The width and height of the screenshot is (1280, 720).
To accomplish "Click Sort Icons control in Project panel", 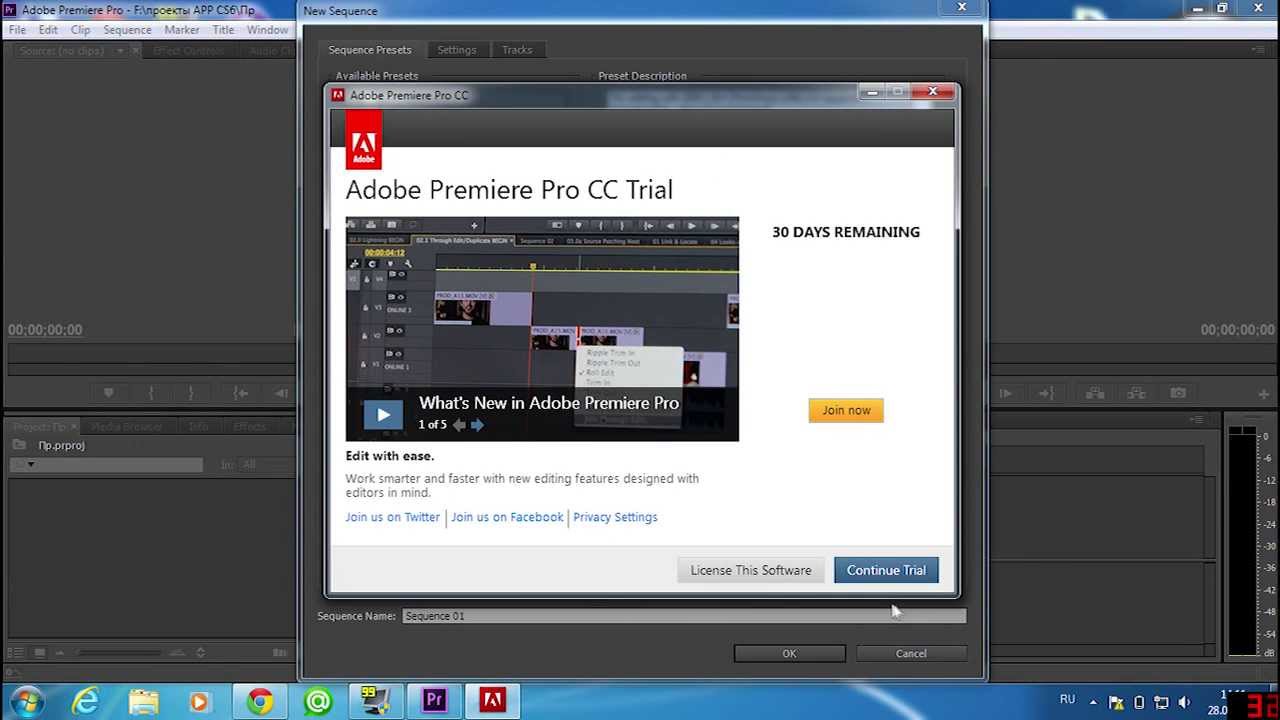I will pyautogui.click(x=200, y=653).
